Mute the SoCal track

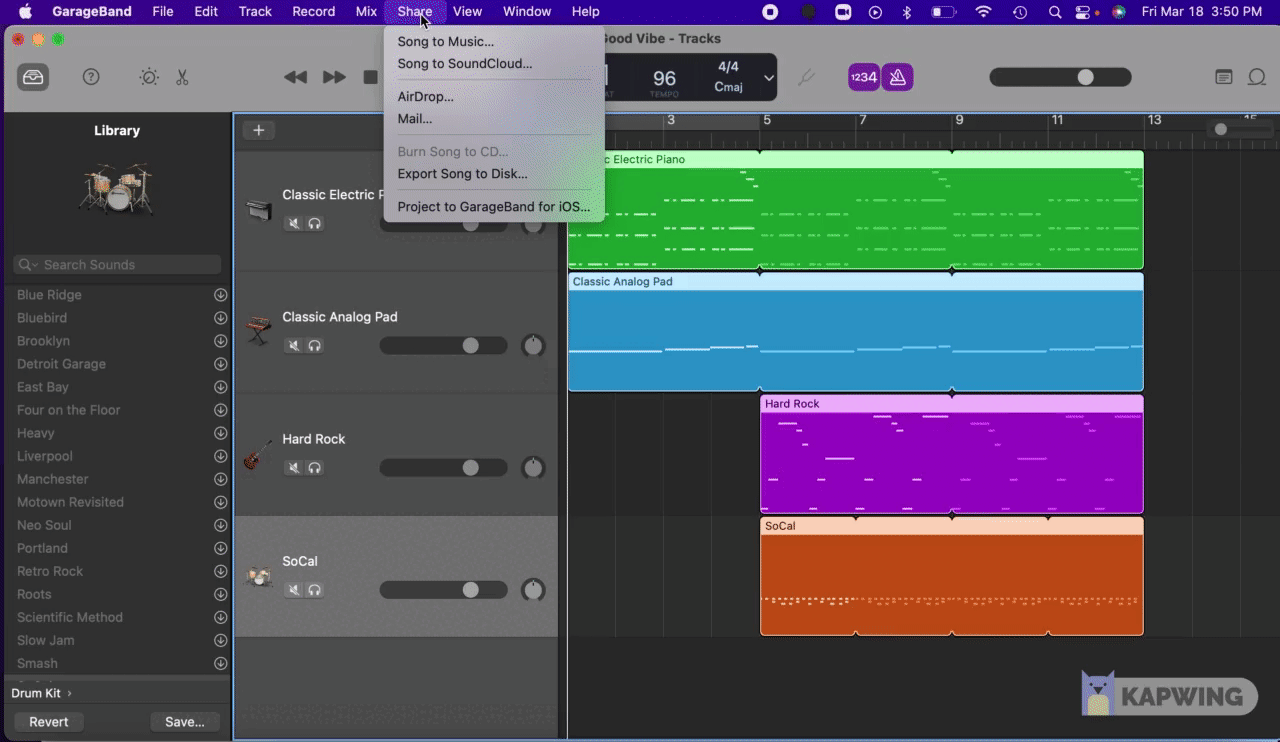[x=294, y=590]
